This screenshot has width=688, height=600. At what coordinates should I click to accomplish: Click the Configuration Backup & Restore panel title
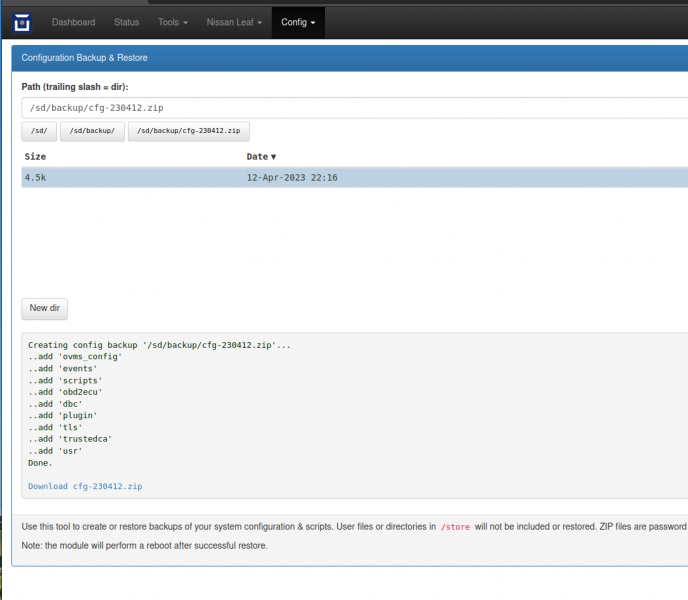coord(84,58)
